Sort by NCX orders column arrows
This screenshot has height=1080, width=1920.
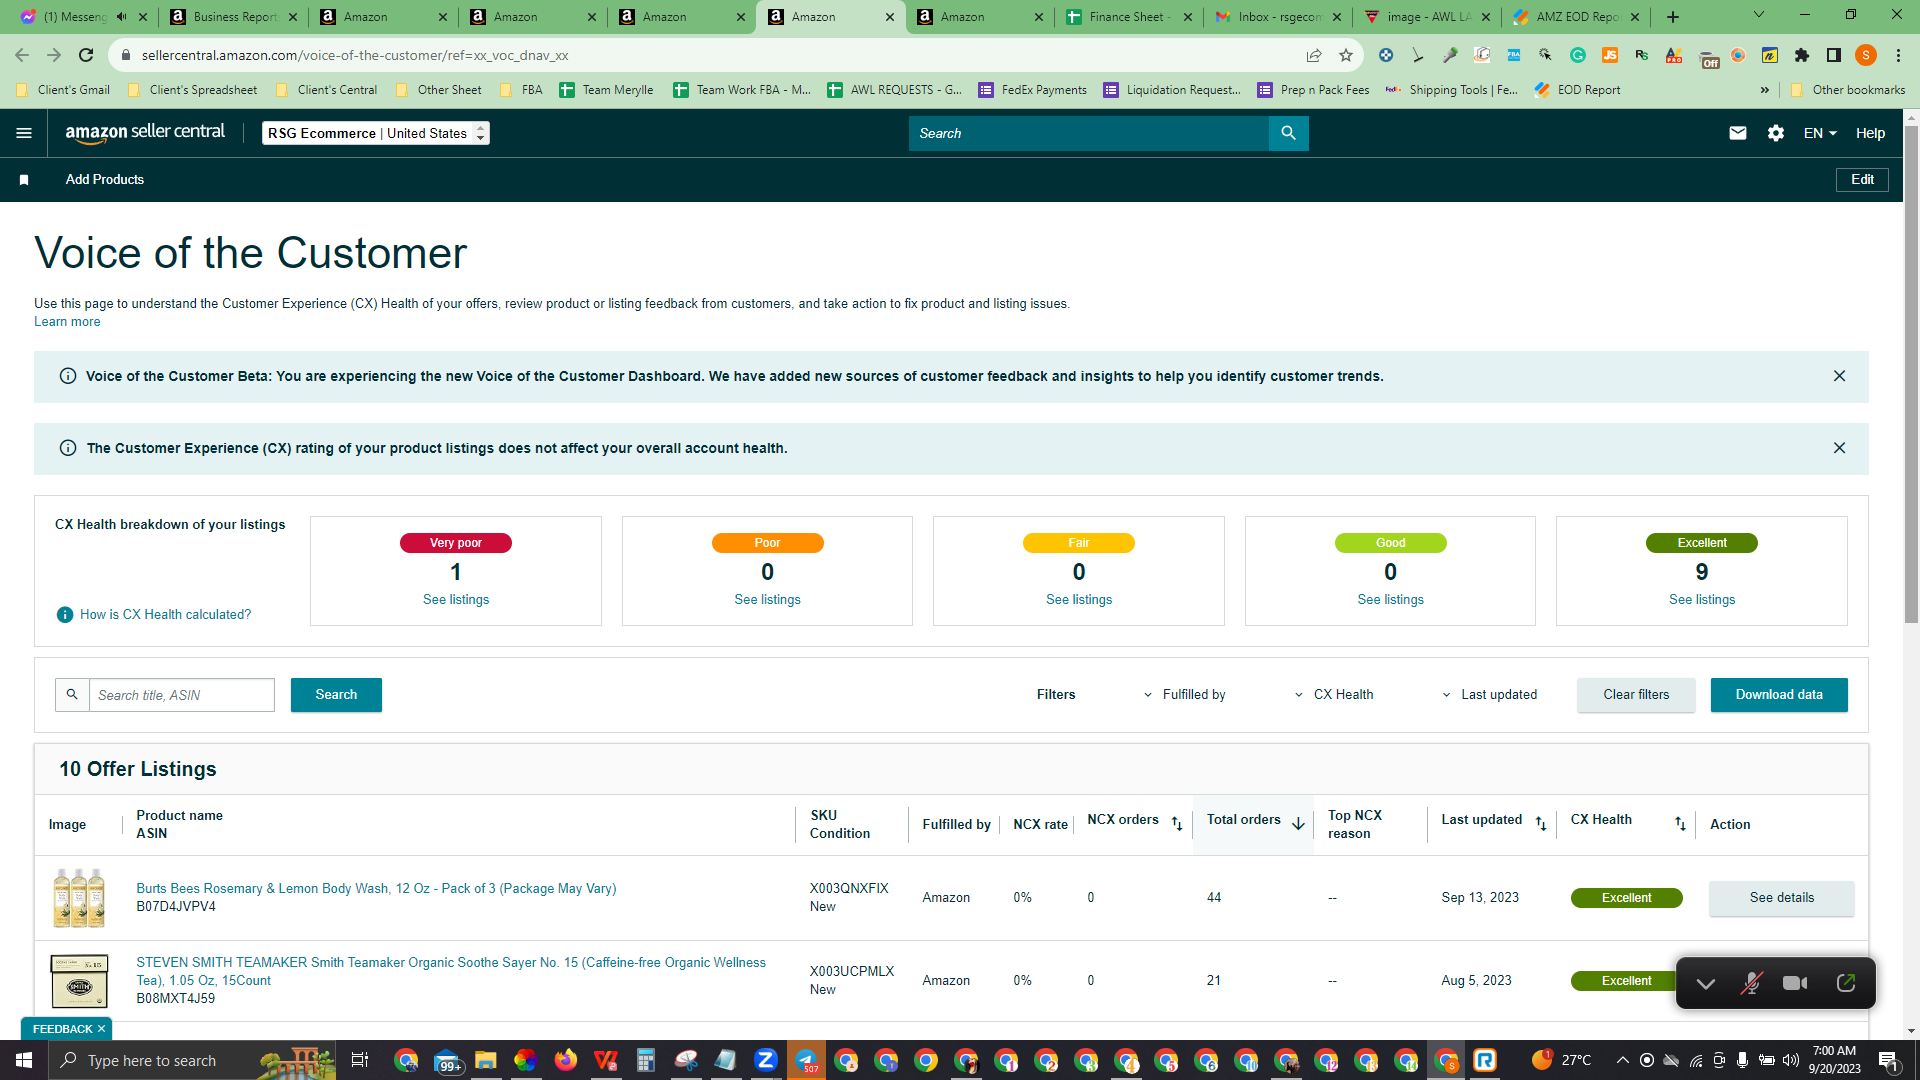[x=1177, y=824]
